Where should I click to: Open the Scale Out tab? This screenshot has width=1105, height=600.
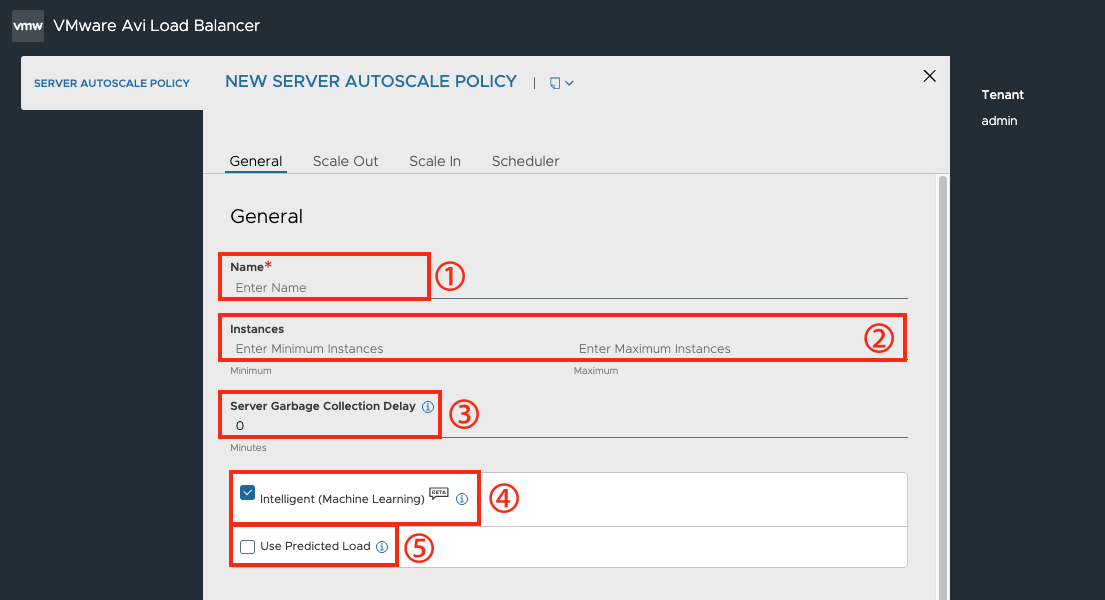pos(345,161)
